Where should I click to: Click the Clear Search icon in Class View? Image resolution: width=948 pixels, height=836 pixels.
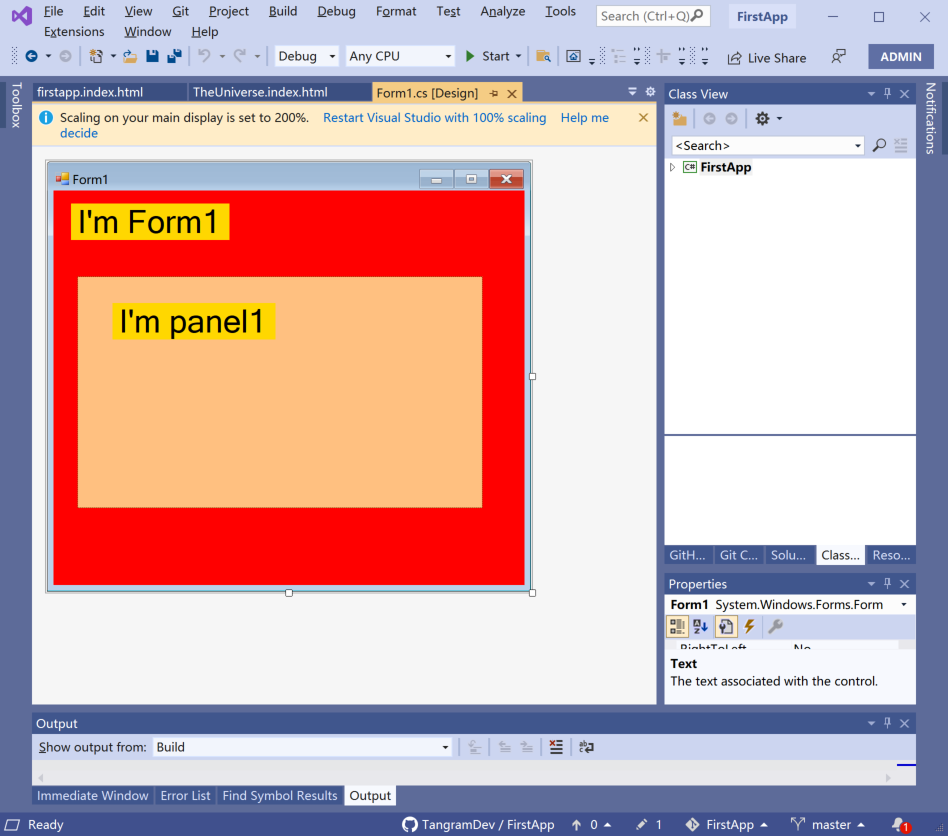[901, 145]
